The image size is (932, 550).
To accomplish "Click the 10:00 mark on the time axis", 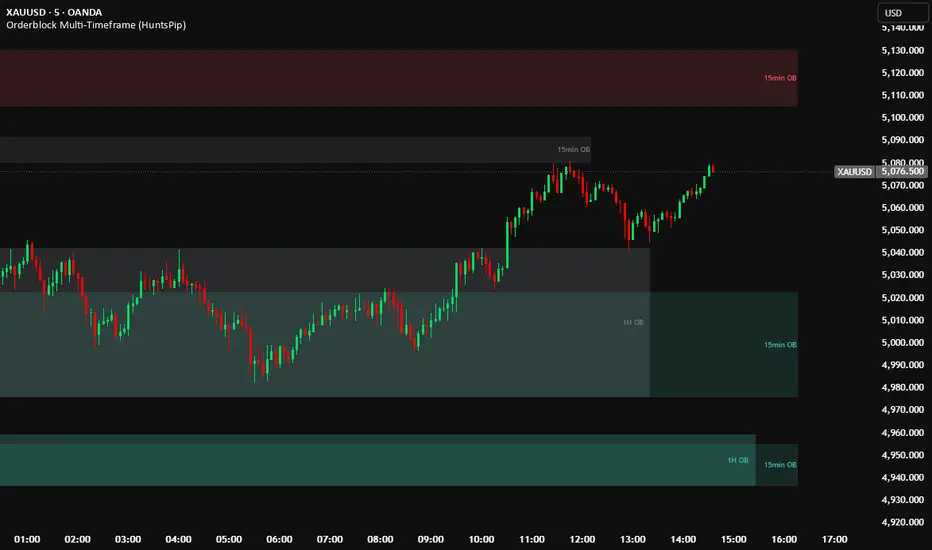I will coord(482,539).
